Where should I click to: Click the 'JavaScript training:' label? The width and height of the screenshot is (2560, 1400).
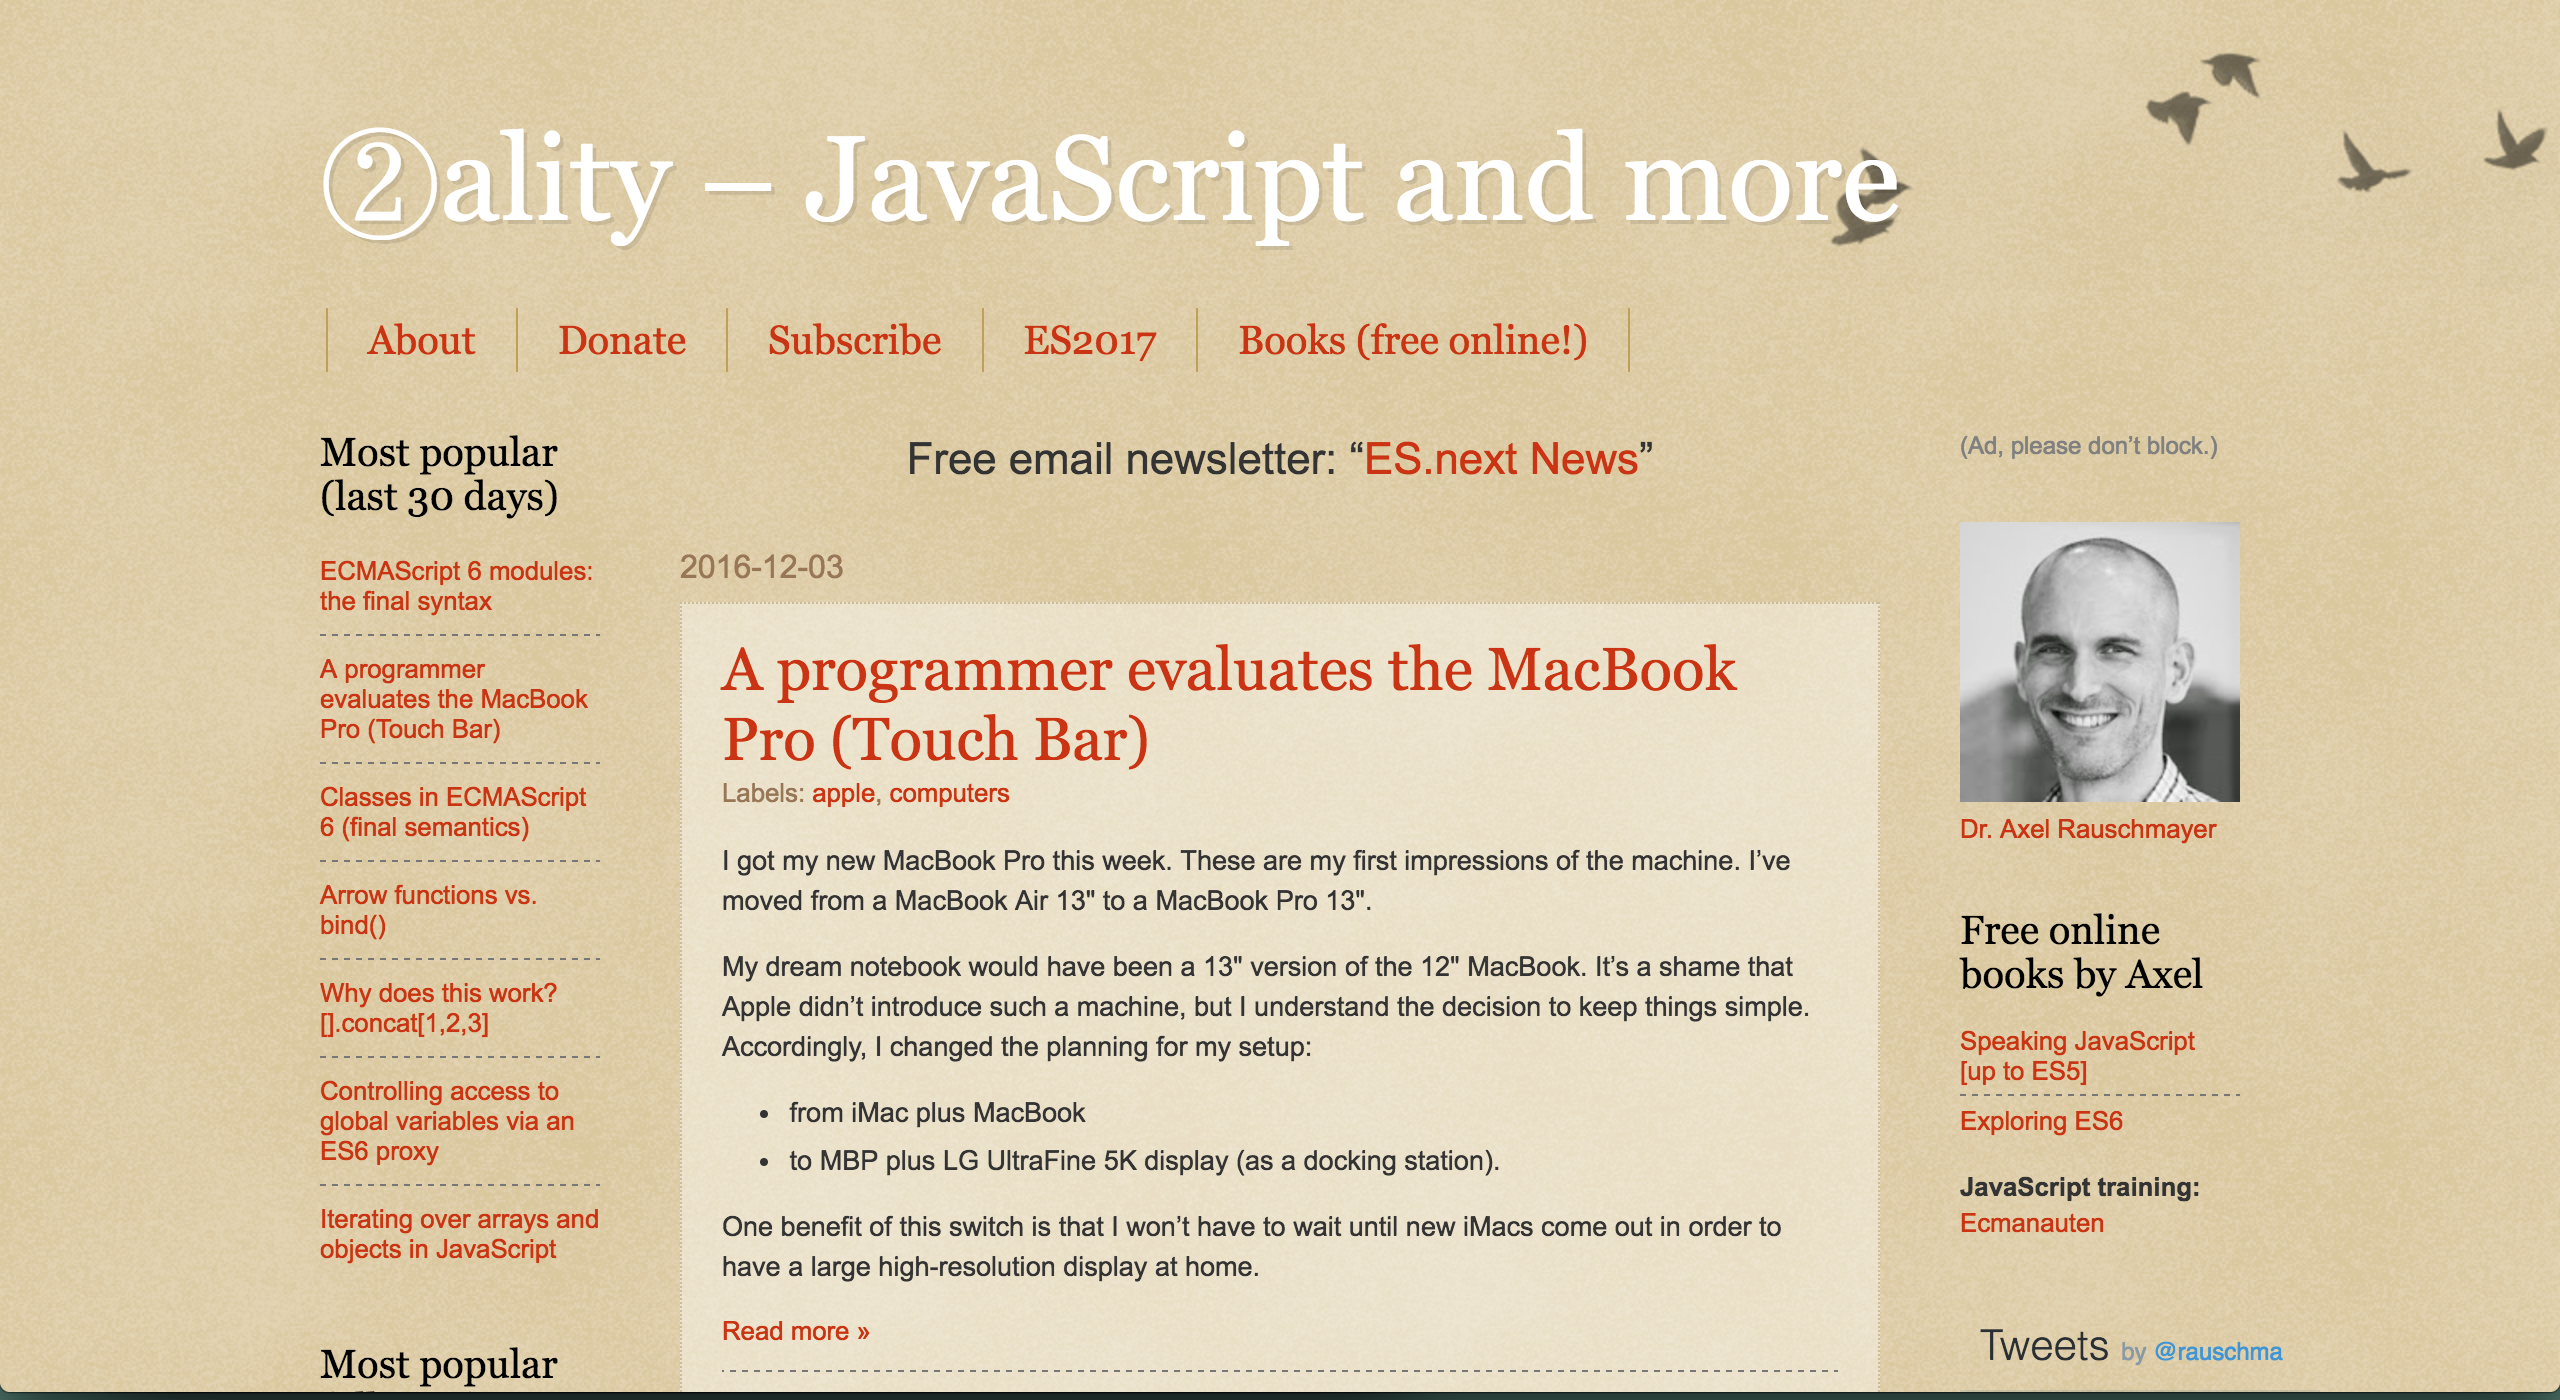pyautogui.click(x=2080, y=1187)
